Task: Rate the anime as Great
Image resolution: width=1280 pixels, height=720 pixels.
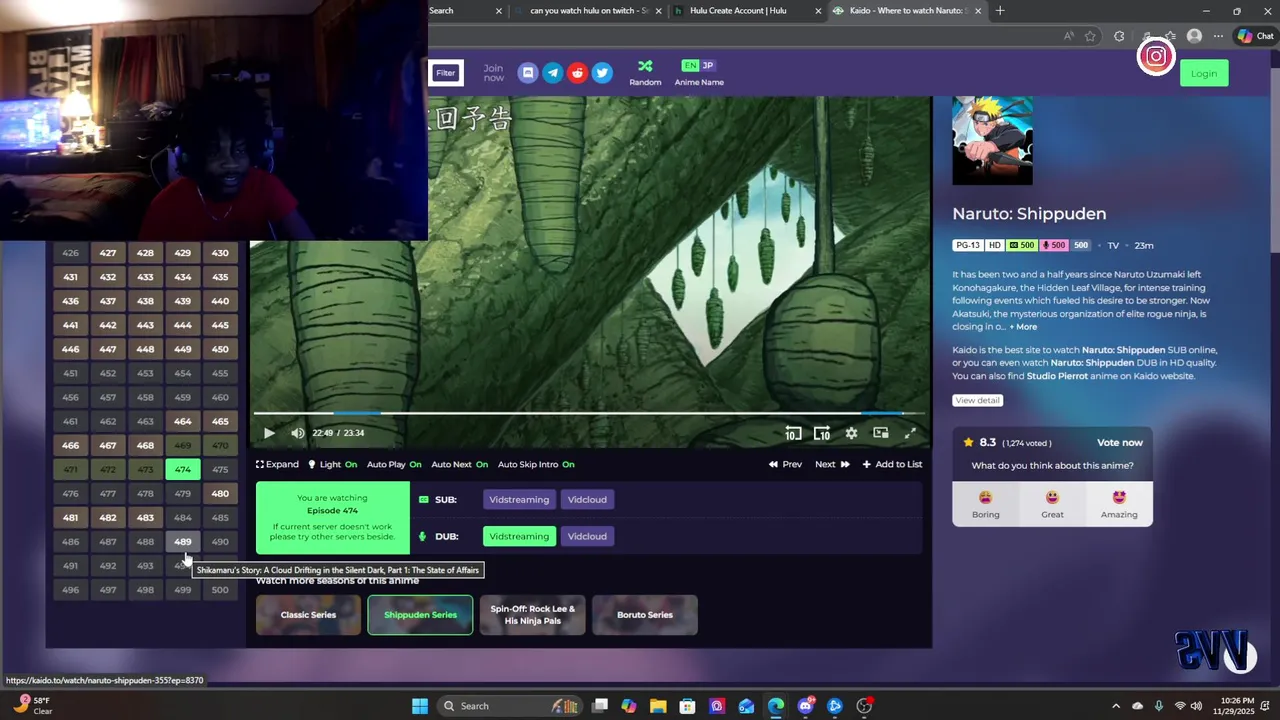Action: click(x=1052, y=504)
